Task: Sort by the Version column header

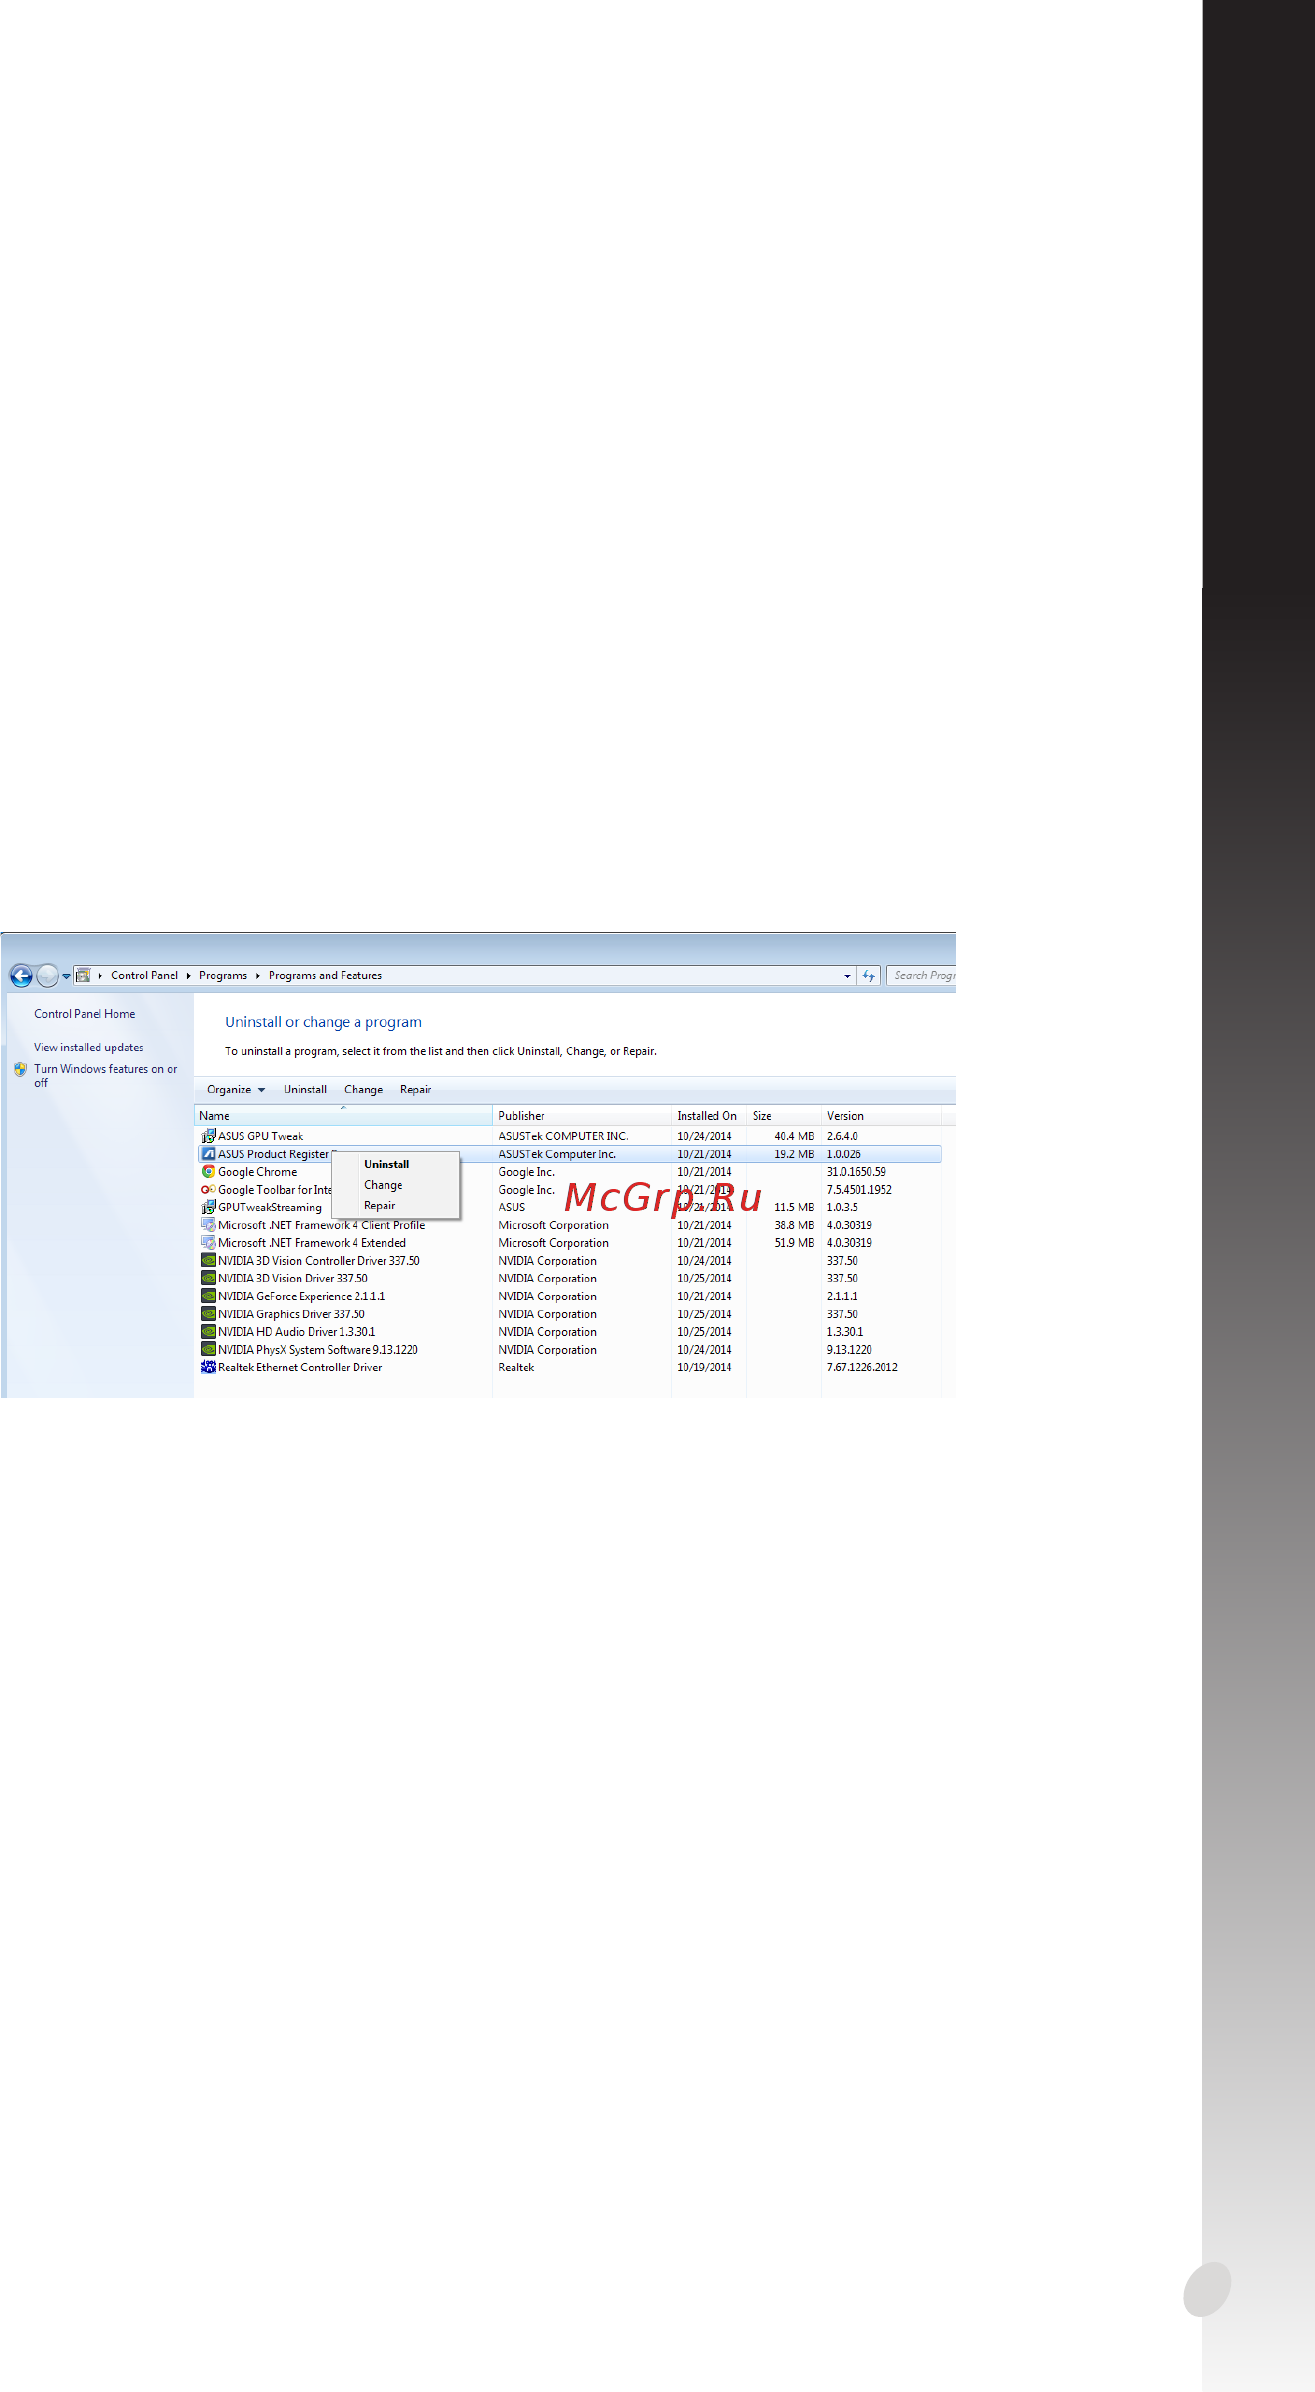Action: pos(880,1116)
